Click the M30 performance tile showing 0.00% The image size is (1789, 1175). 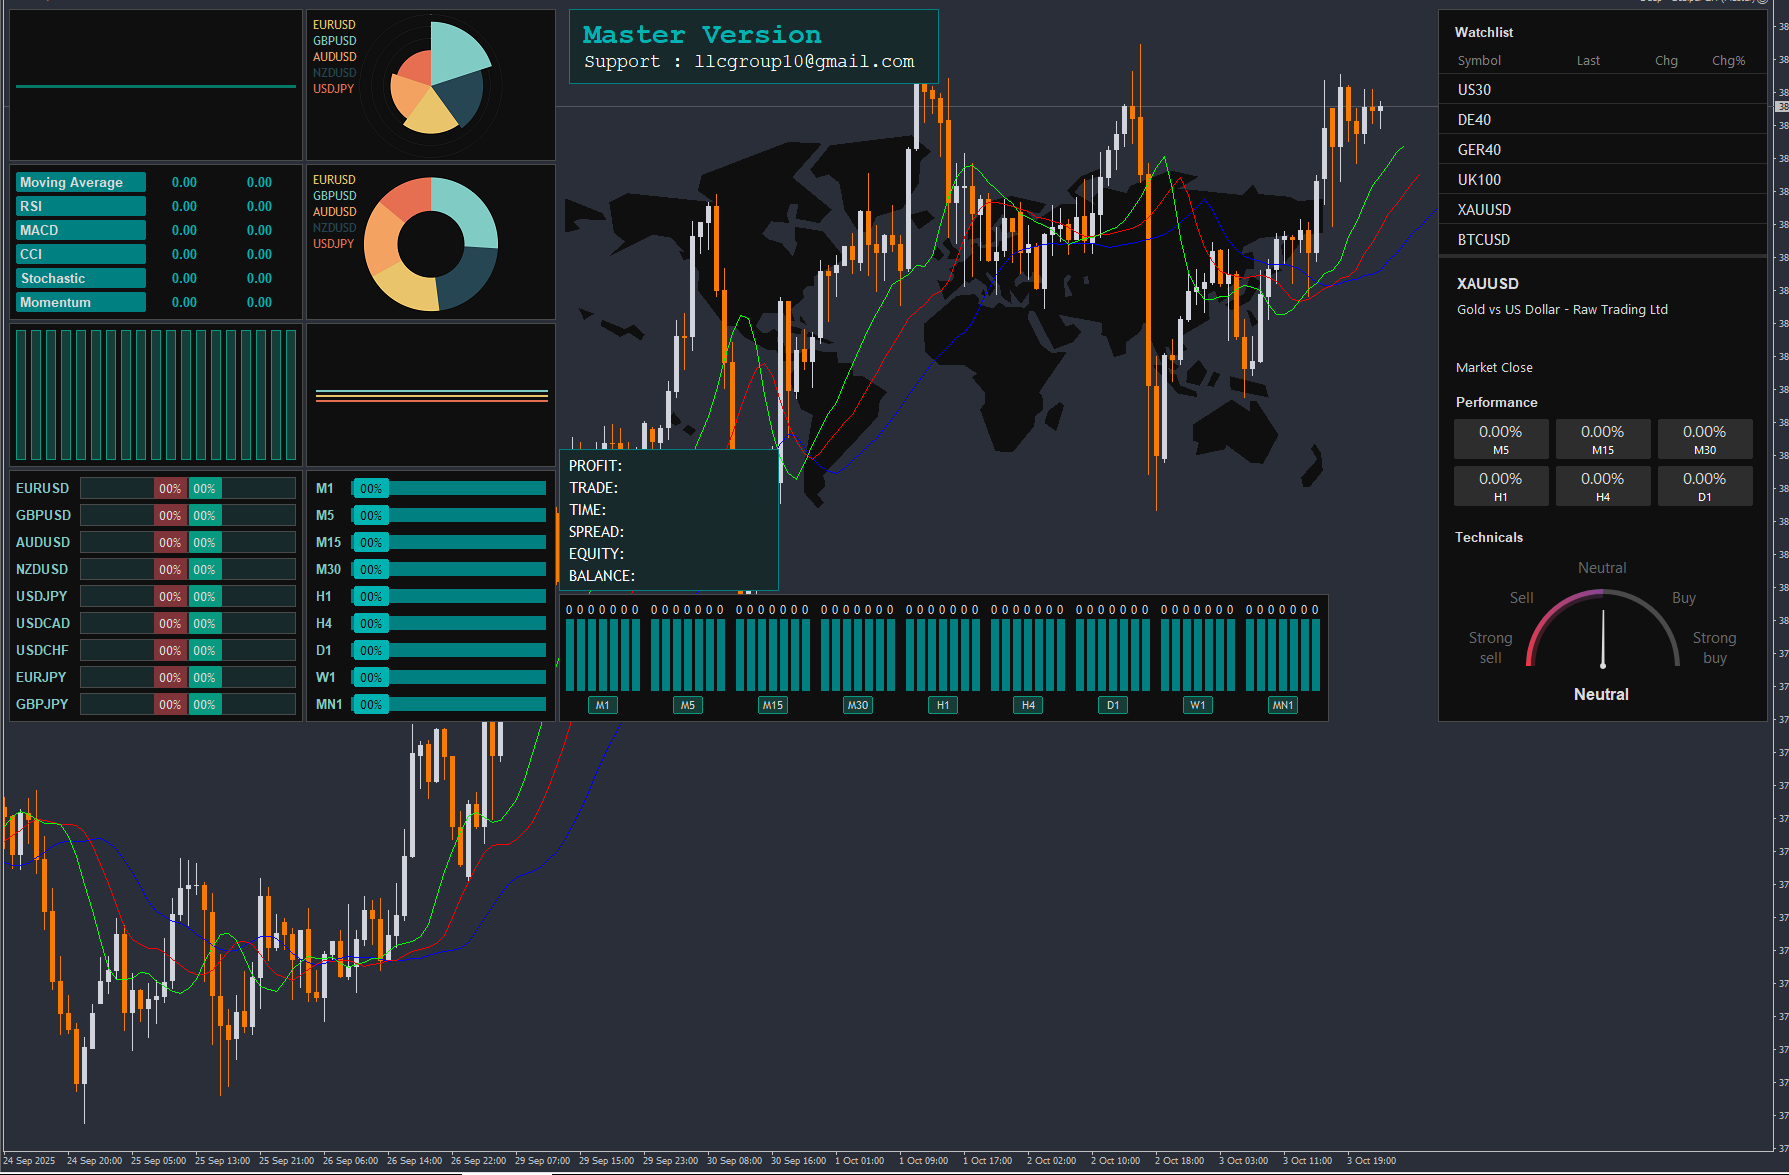coord(1704,438)
